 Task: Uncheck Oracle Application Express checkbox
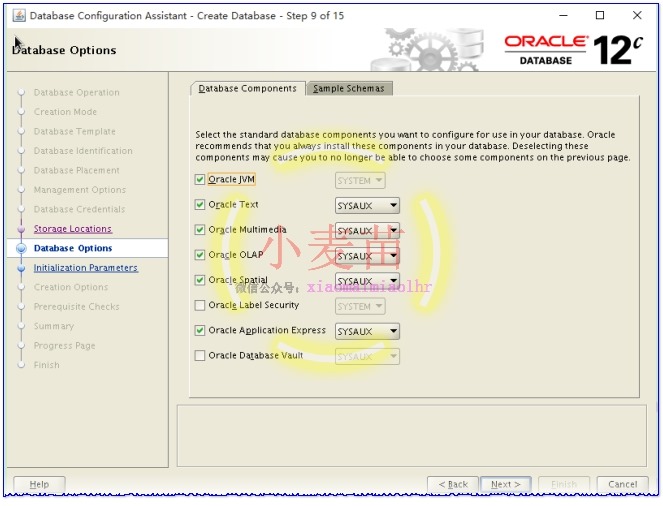click(x=200, y=330)
